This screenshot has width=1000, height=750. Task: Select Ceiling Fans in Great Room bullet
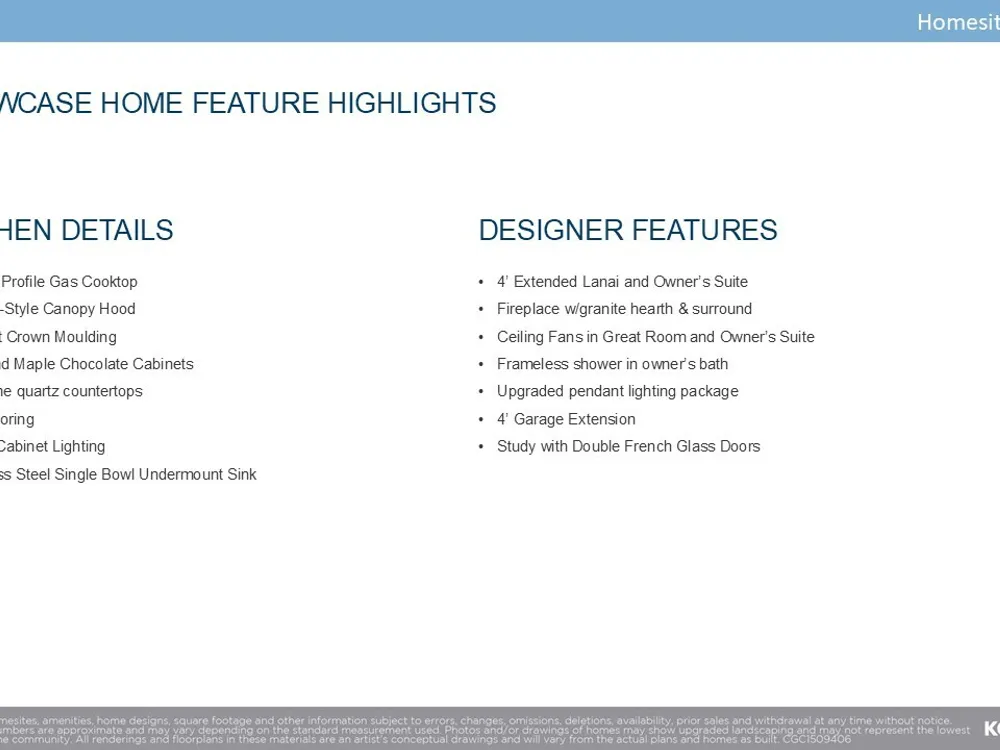click(x=655, y=337)
